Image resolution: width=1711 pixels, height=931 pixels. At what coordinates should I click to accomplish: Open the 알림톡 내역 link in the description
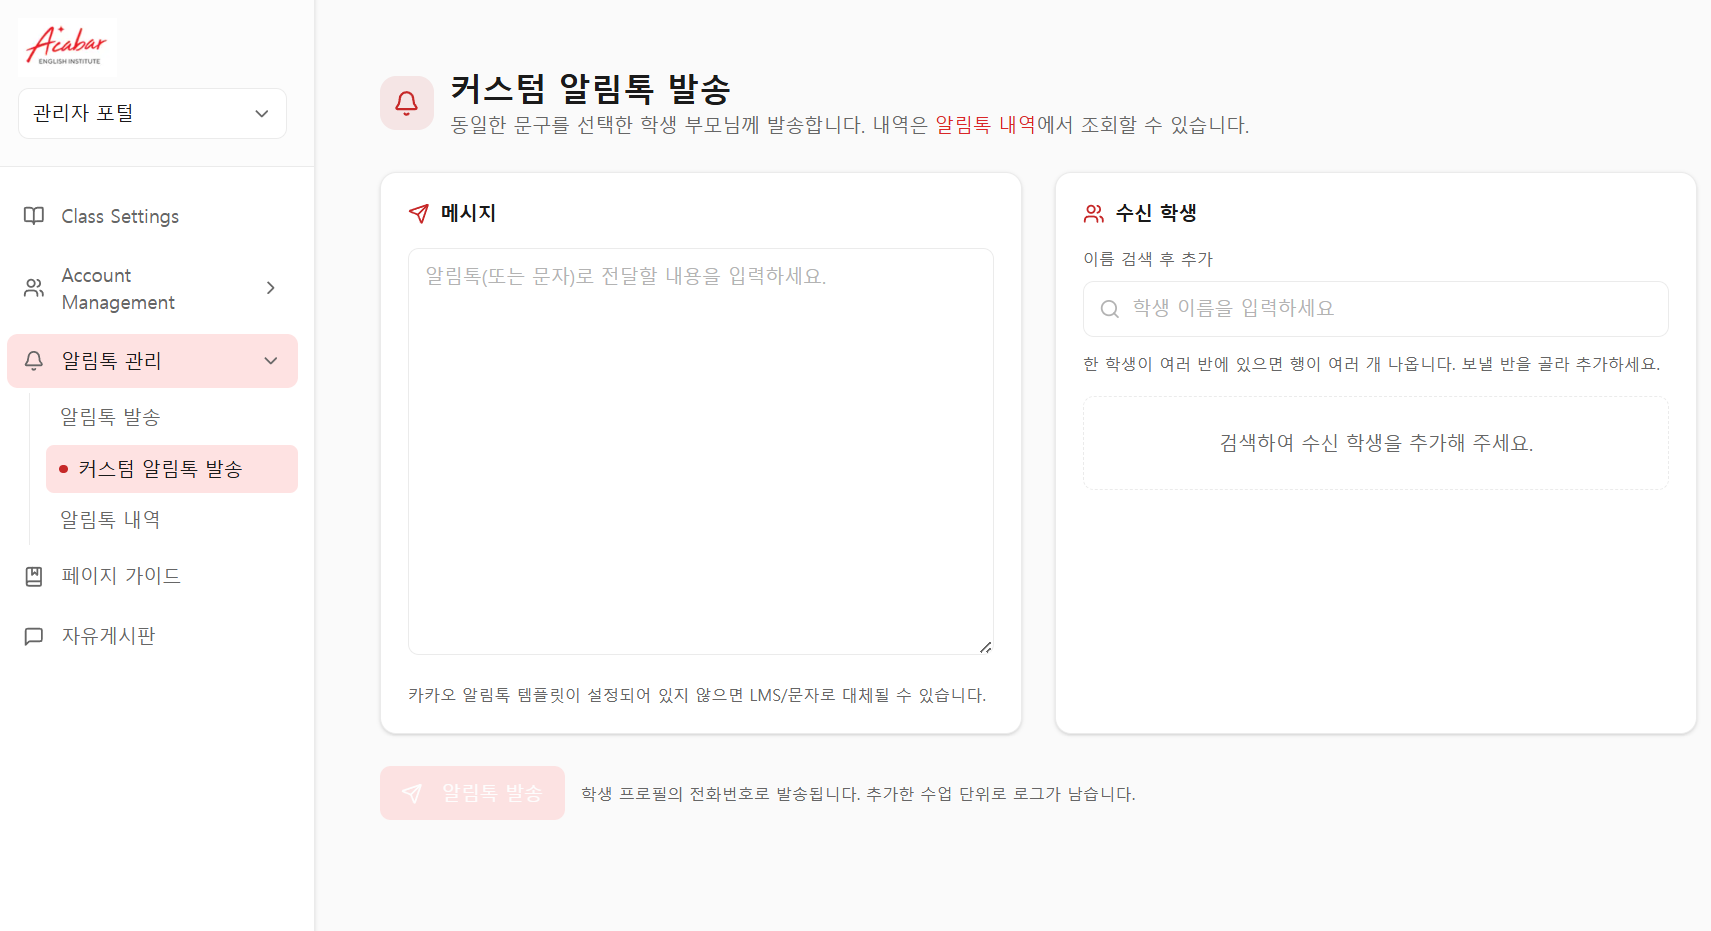click(984, 125)
